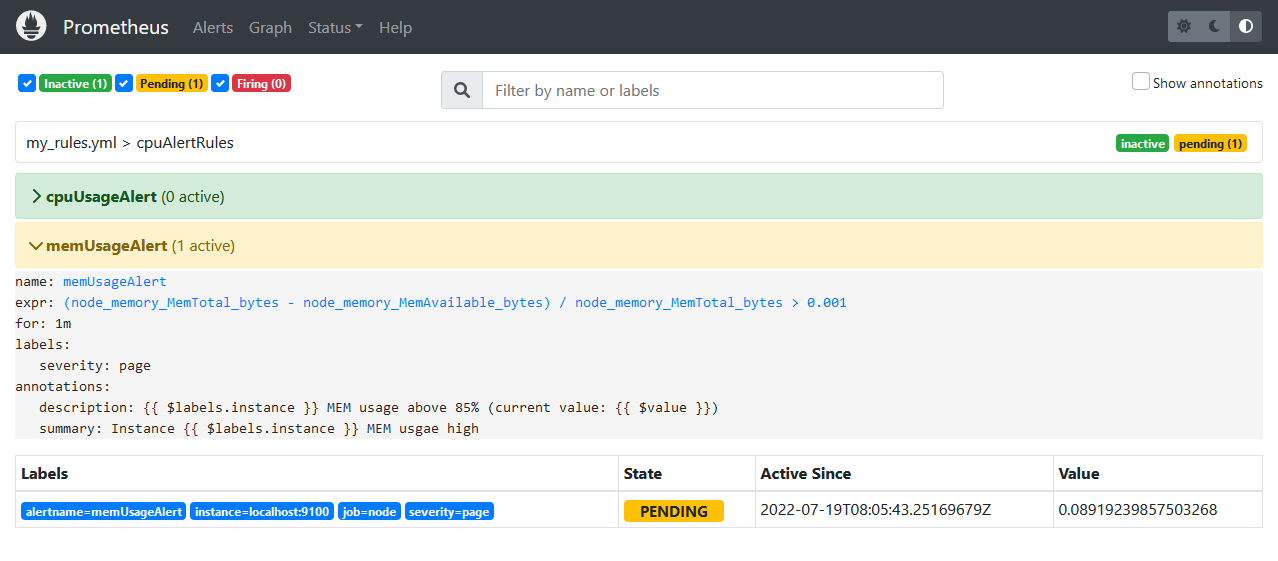
Task: Click the alertname=memUsageAlert label badge
Action: [104, 511]
